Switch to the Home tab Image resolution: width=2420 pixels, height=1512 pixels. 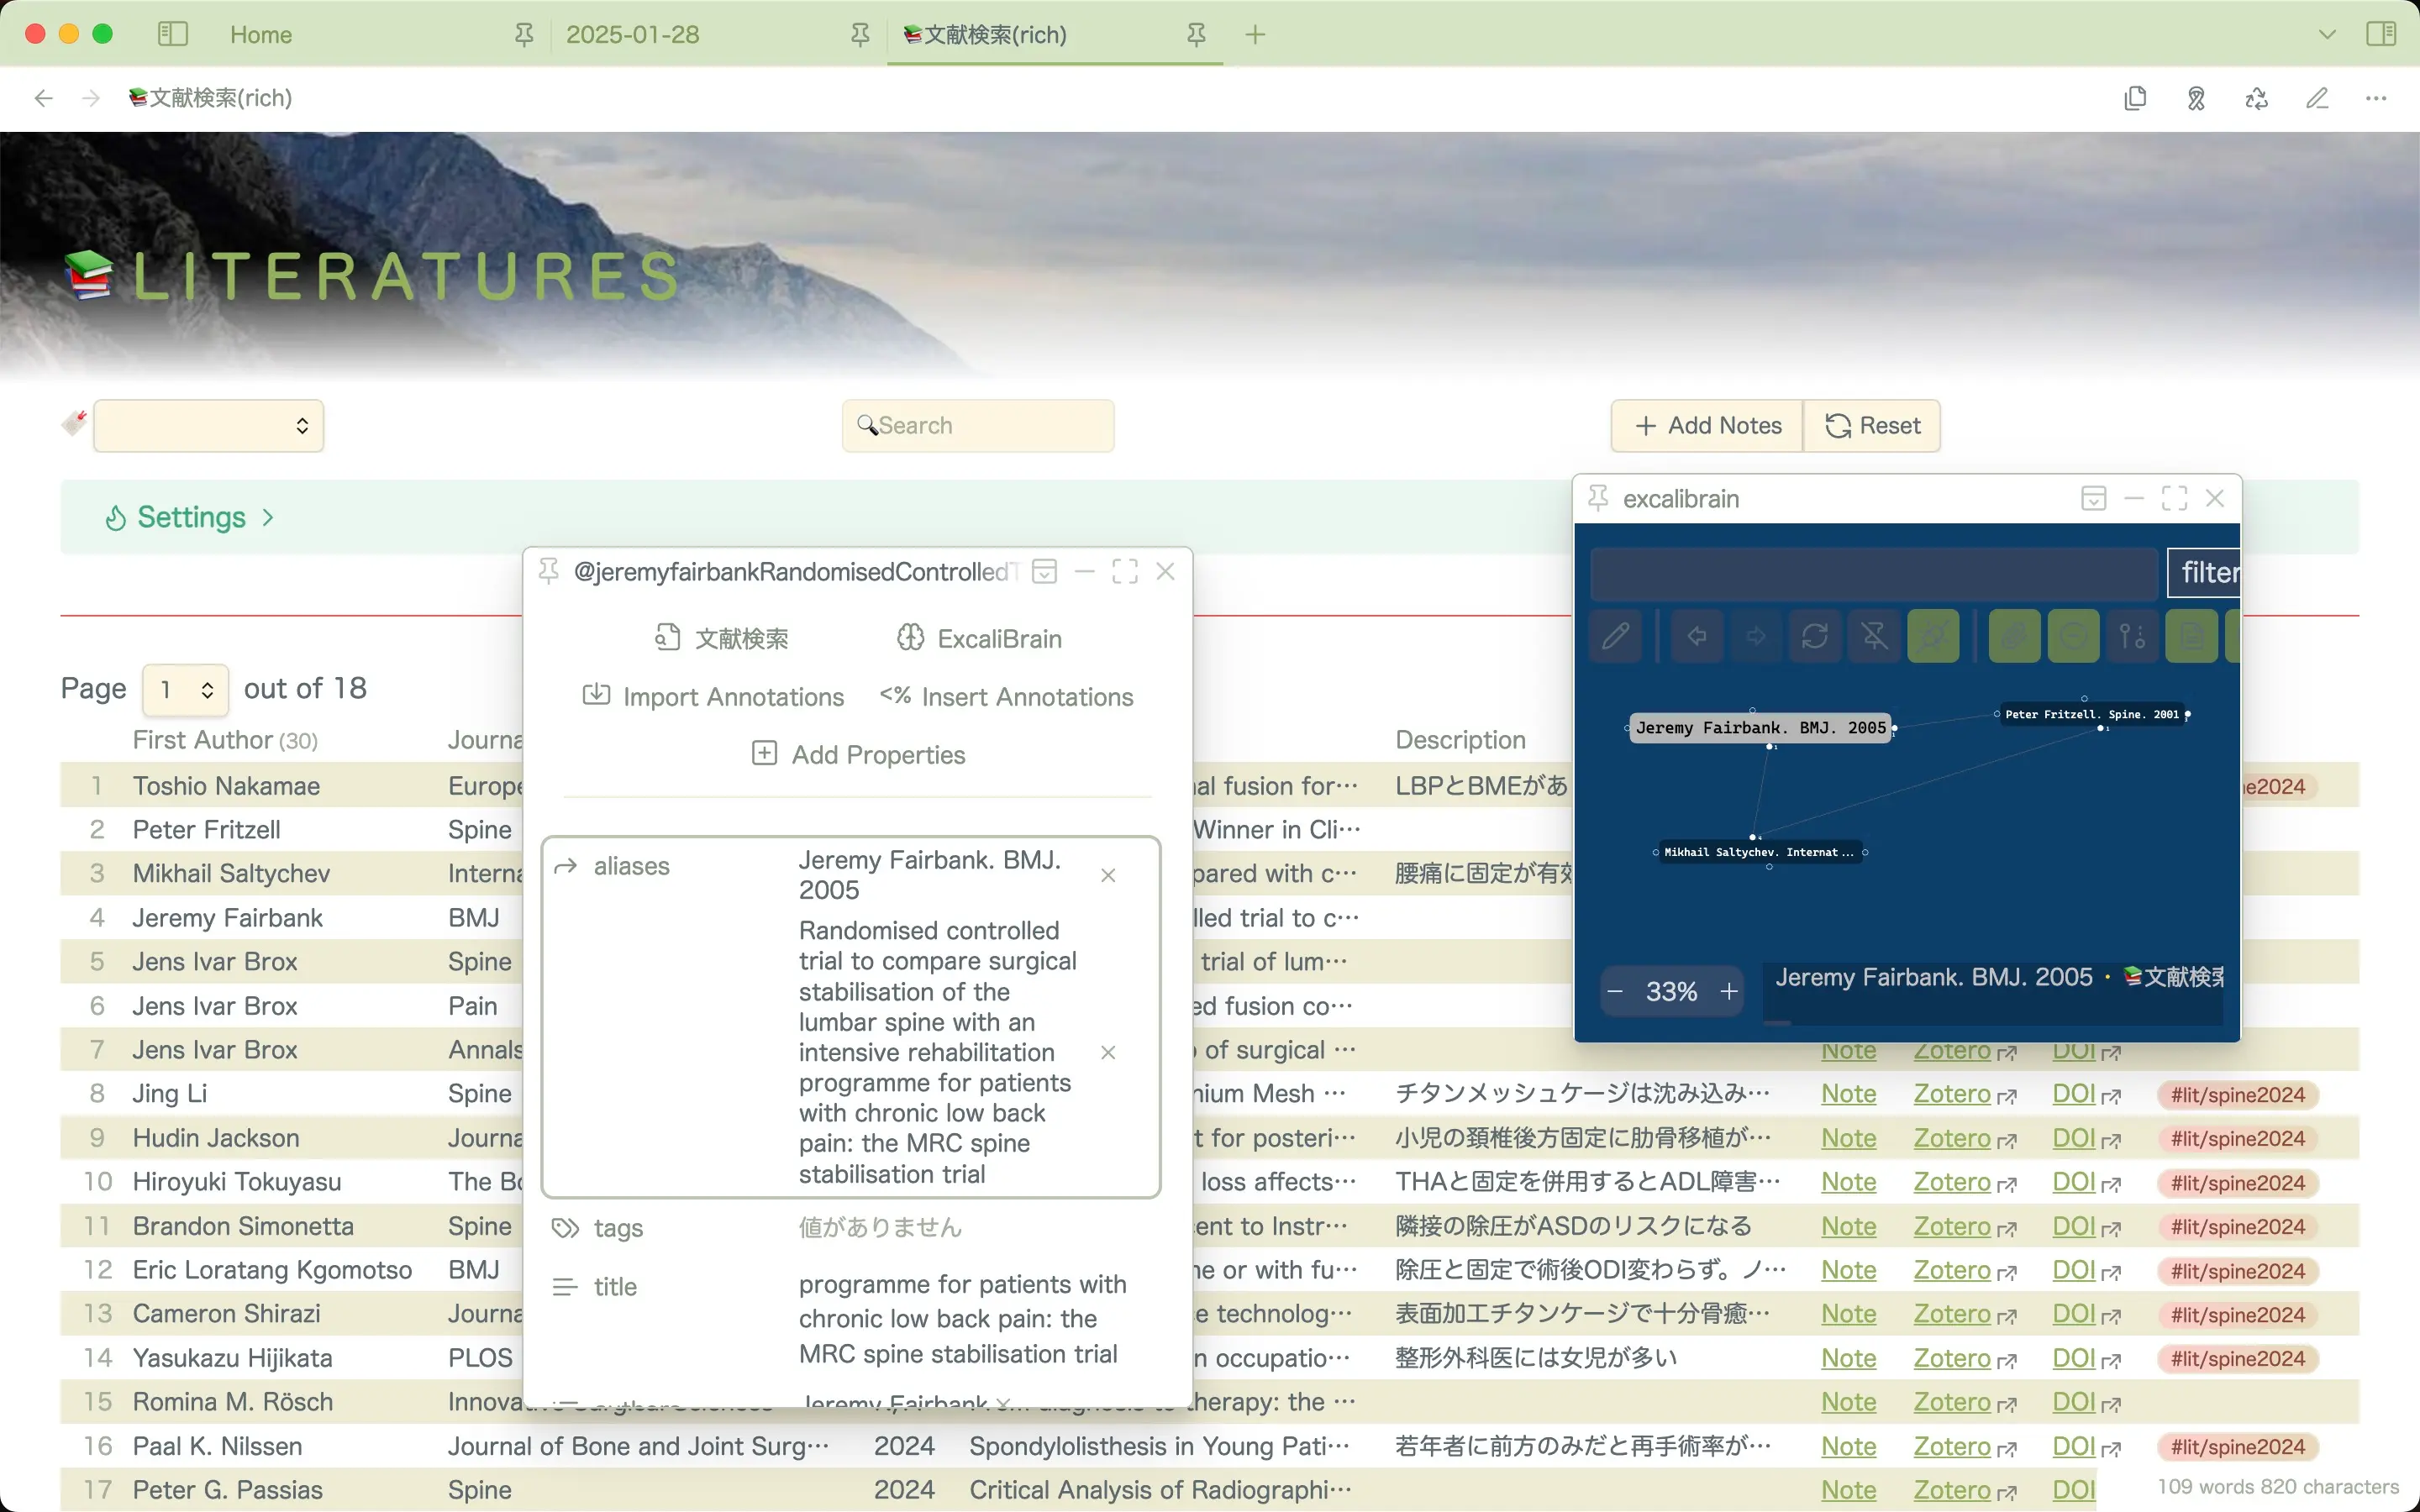click(x=261, y=34)
